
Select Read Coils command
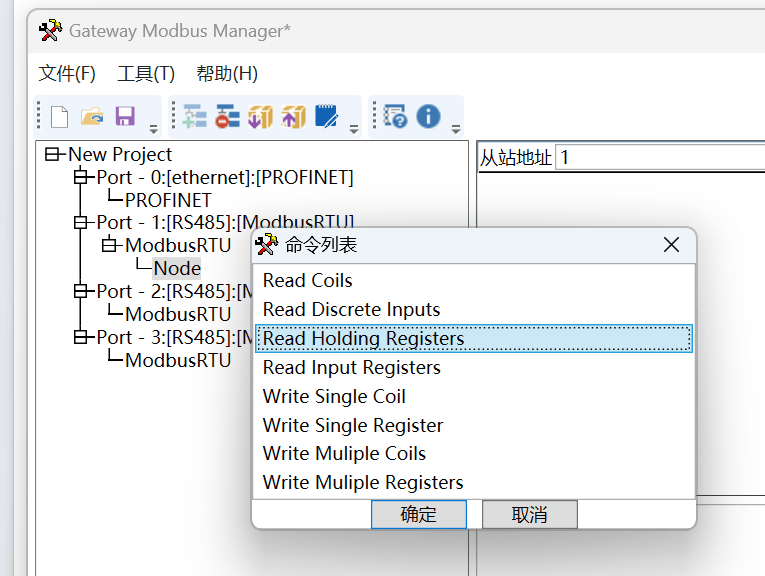coord(474,280)
